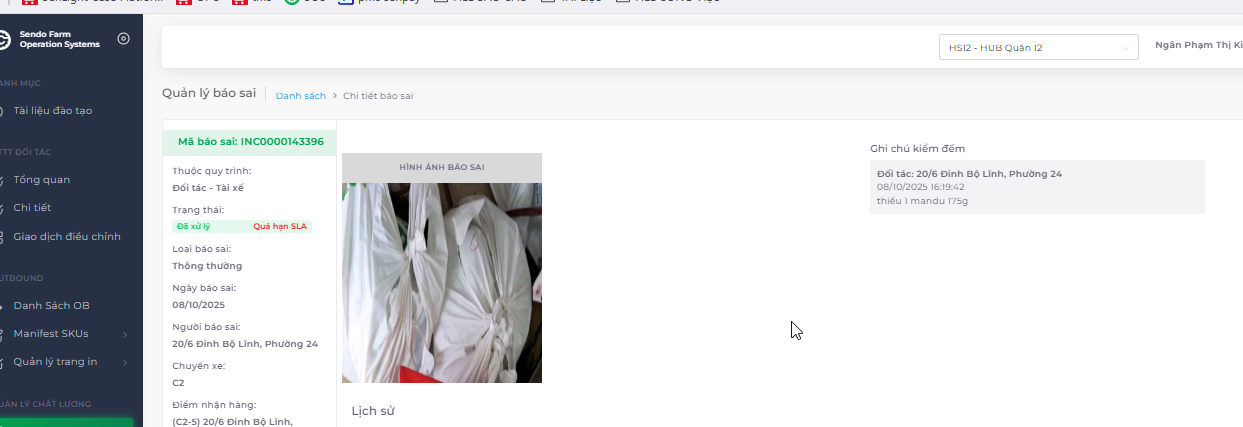
Task: Open the Chi tiết sidebar item
Action: pos(32,208)
